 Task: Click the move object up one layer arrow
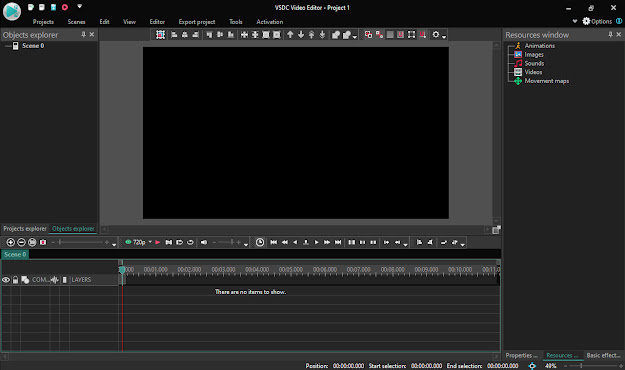click(x=290, y=35)
